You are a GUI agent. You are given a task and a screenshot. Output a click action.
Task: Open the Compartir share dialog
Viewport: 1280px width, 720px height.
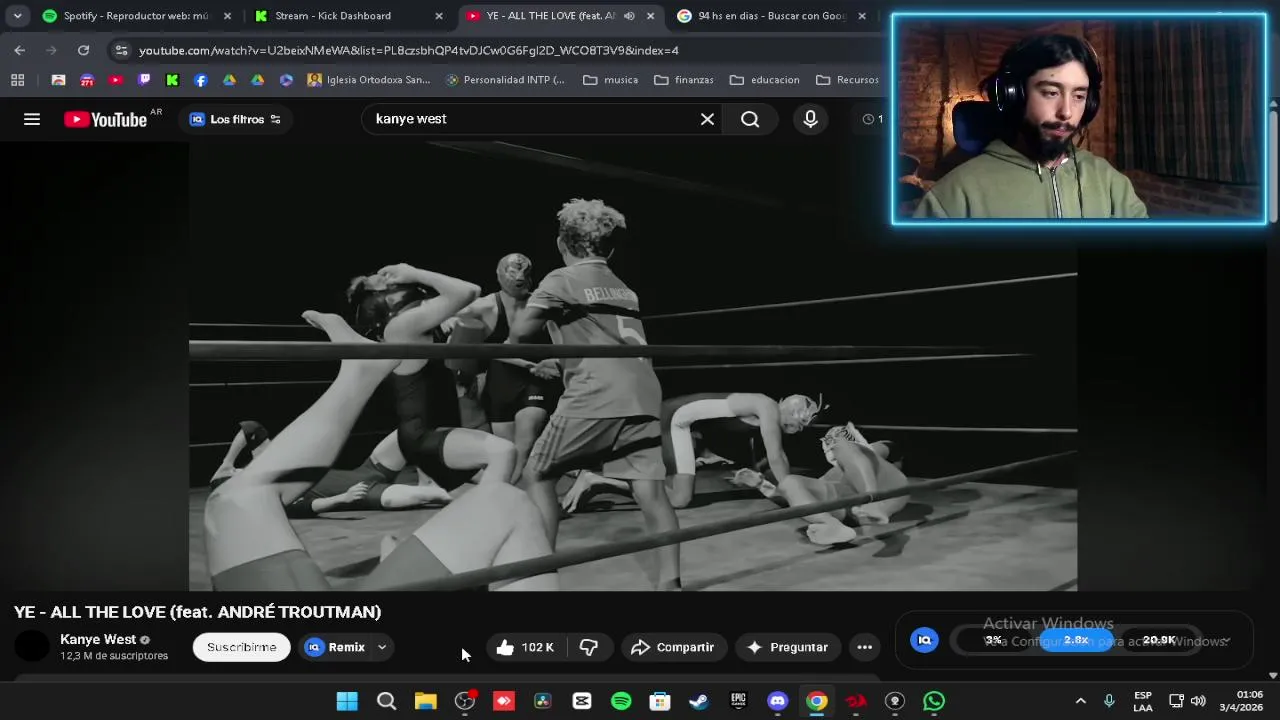(x=672, y=647)
